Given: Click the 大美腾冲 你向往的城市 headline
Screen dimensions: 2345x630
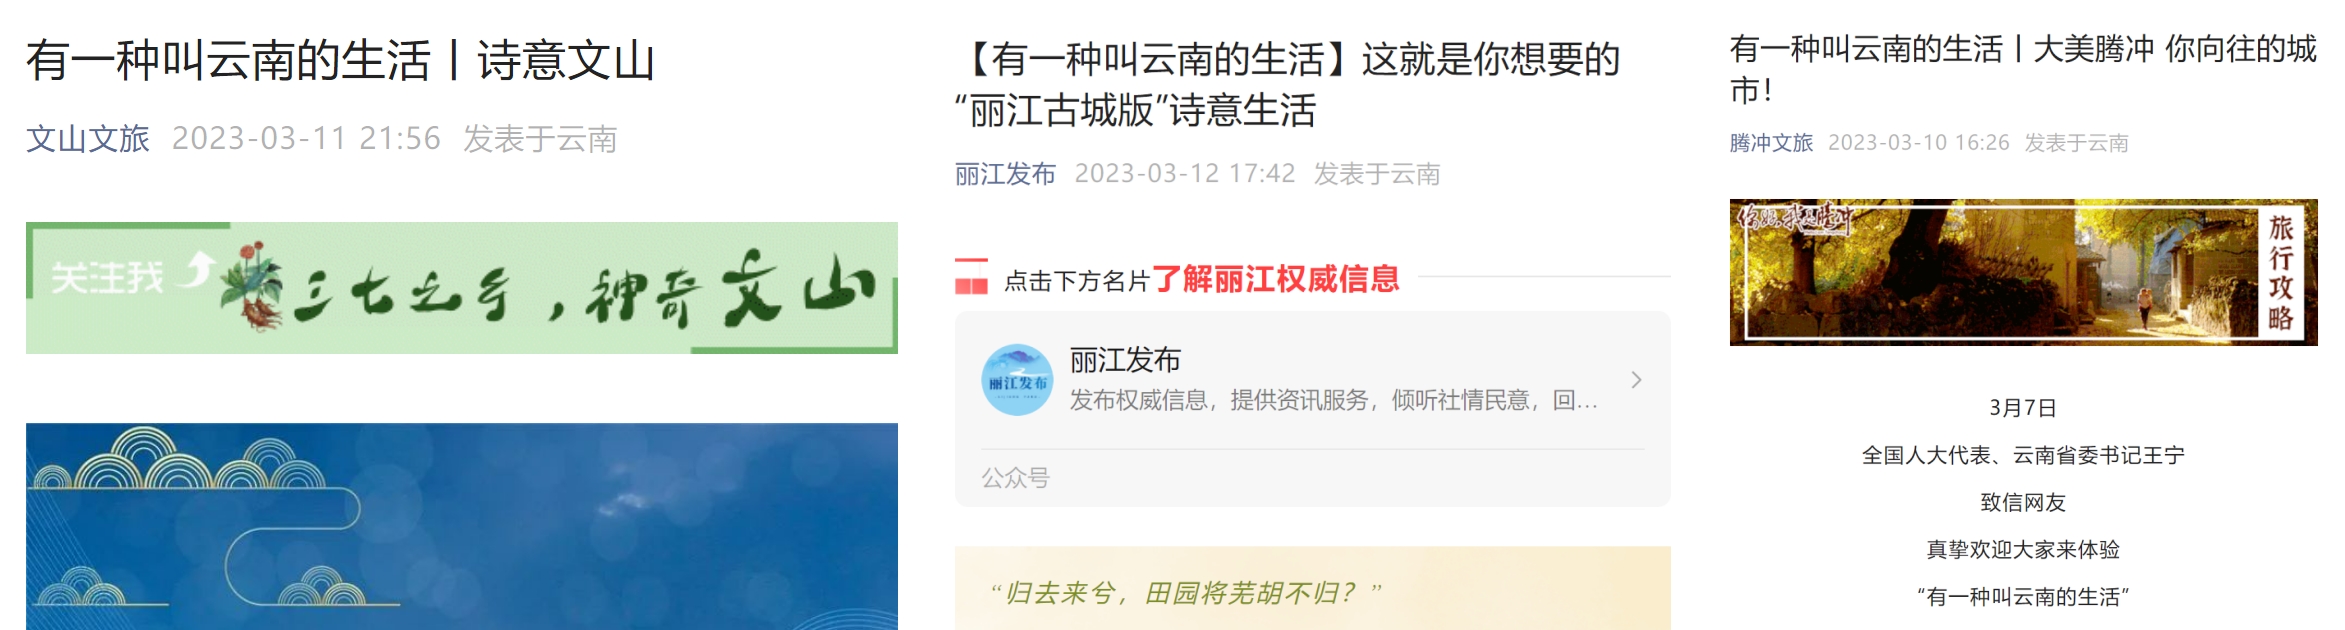Looking at the screenshot, I should click(x=2023, y=69).
